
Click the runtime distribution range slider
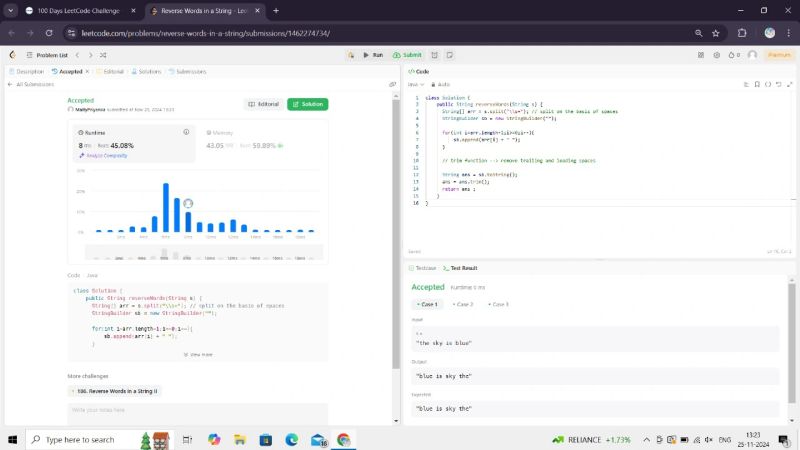point(204,253)
